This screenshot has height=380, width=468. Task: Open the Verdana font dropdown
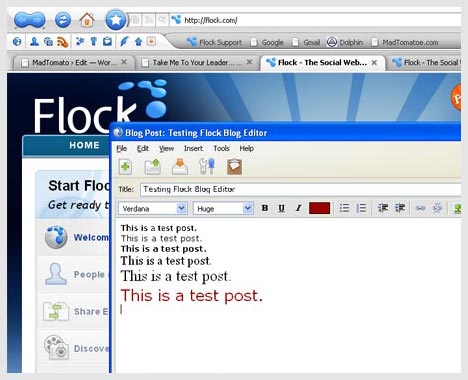[153, 209]
